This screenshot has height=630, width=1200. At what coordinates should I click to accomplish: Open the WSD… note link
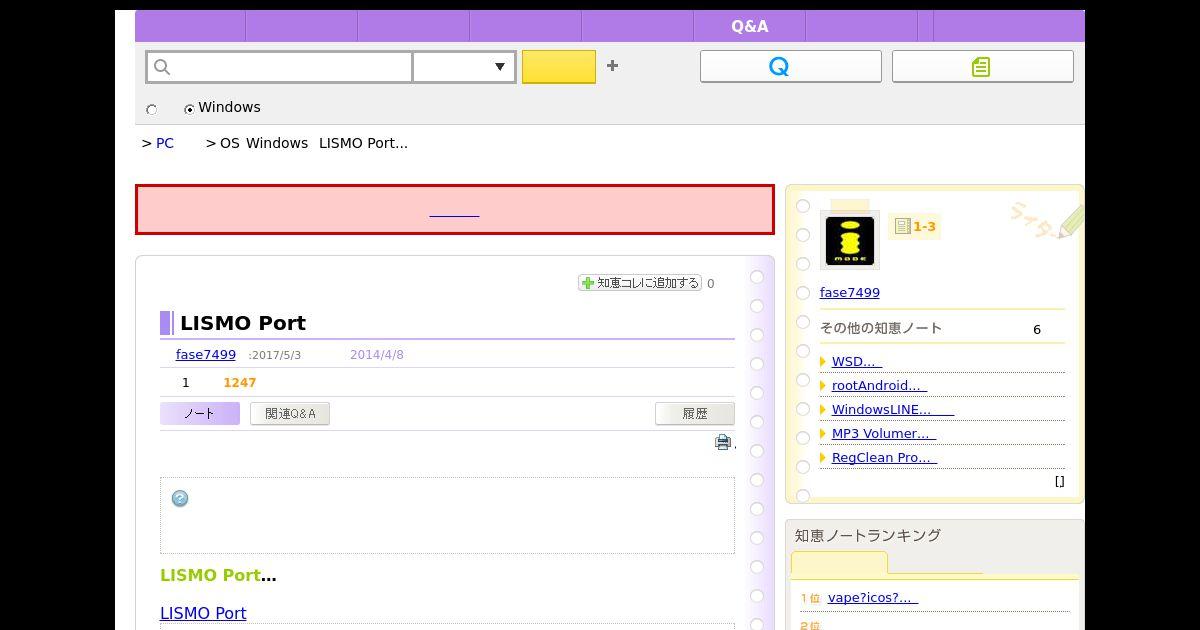click(857, 361)
